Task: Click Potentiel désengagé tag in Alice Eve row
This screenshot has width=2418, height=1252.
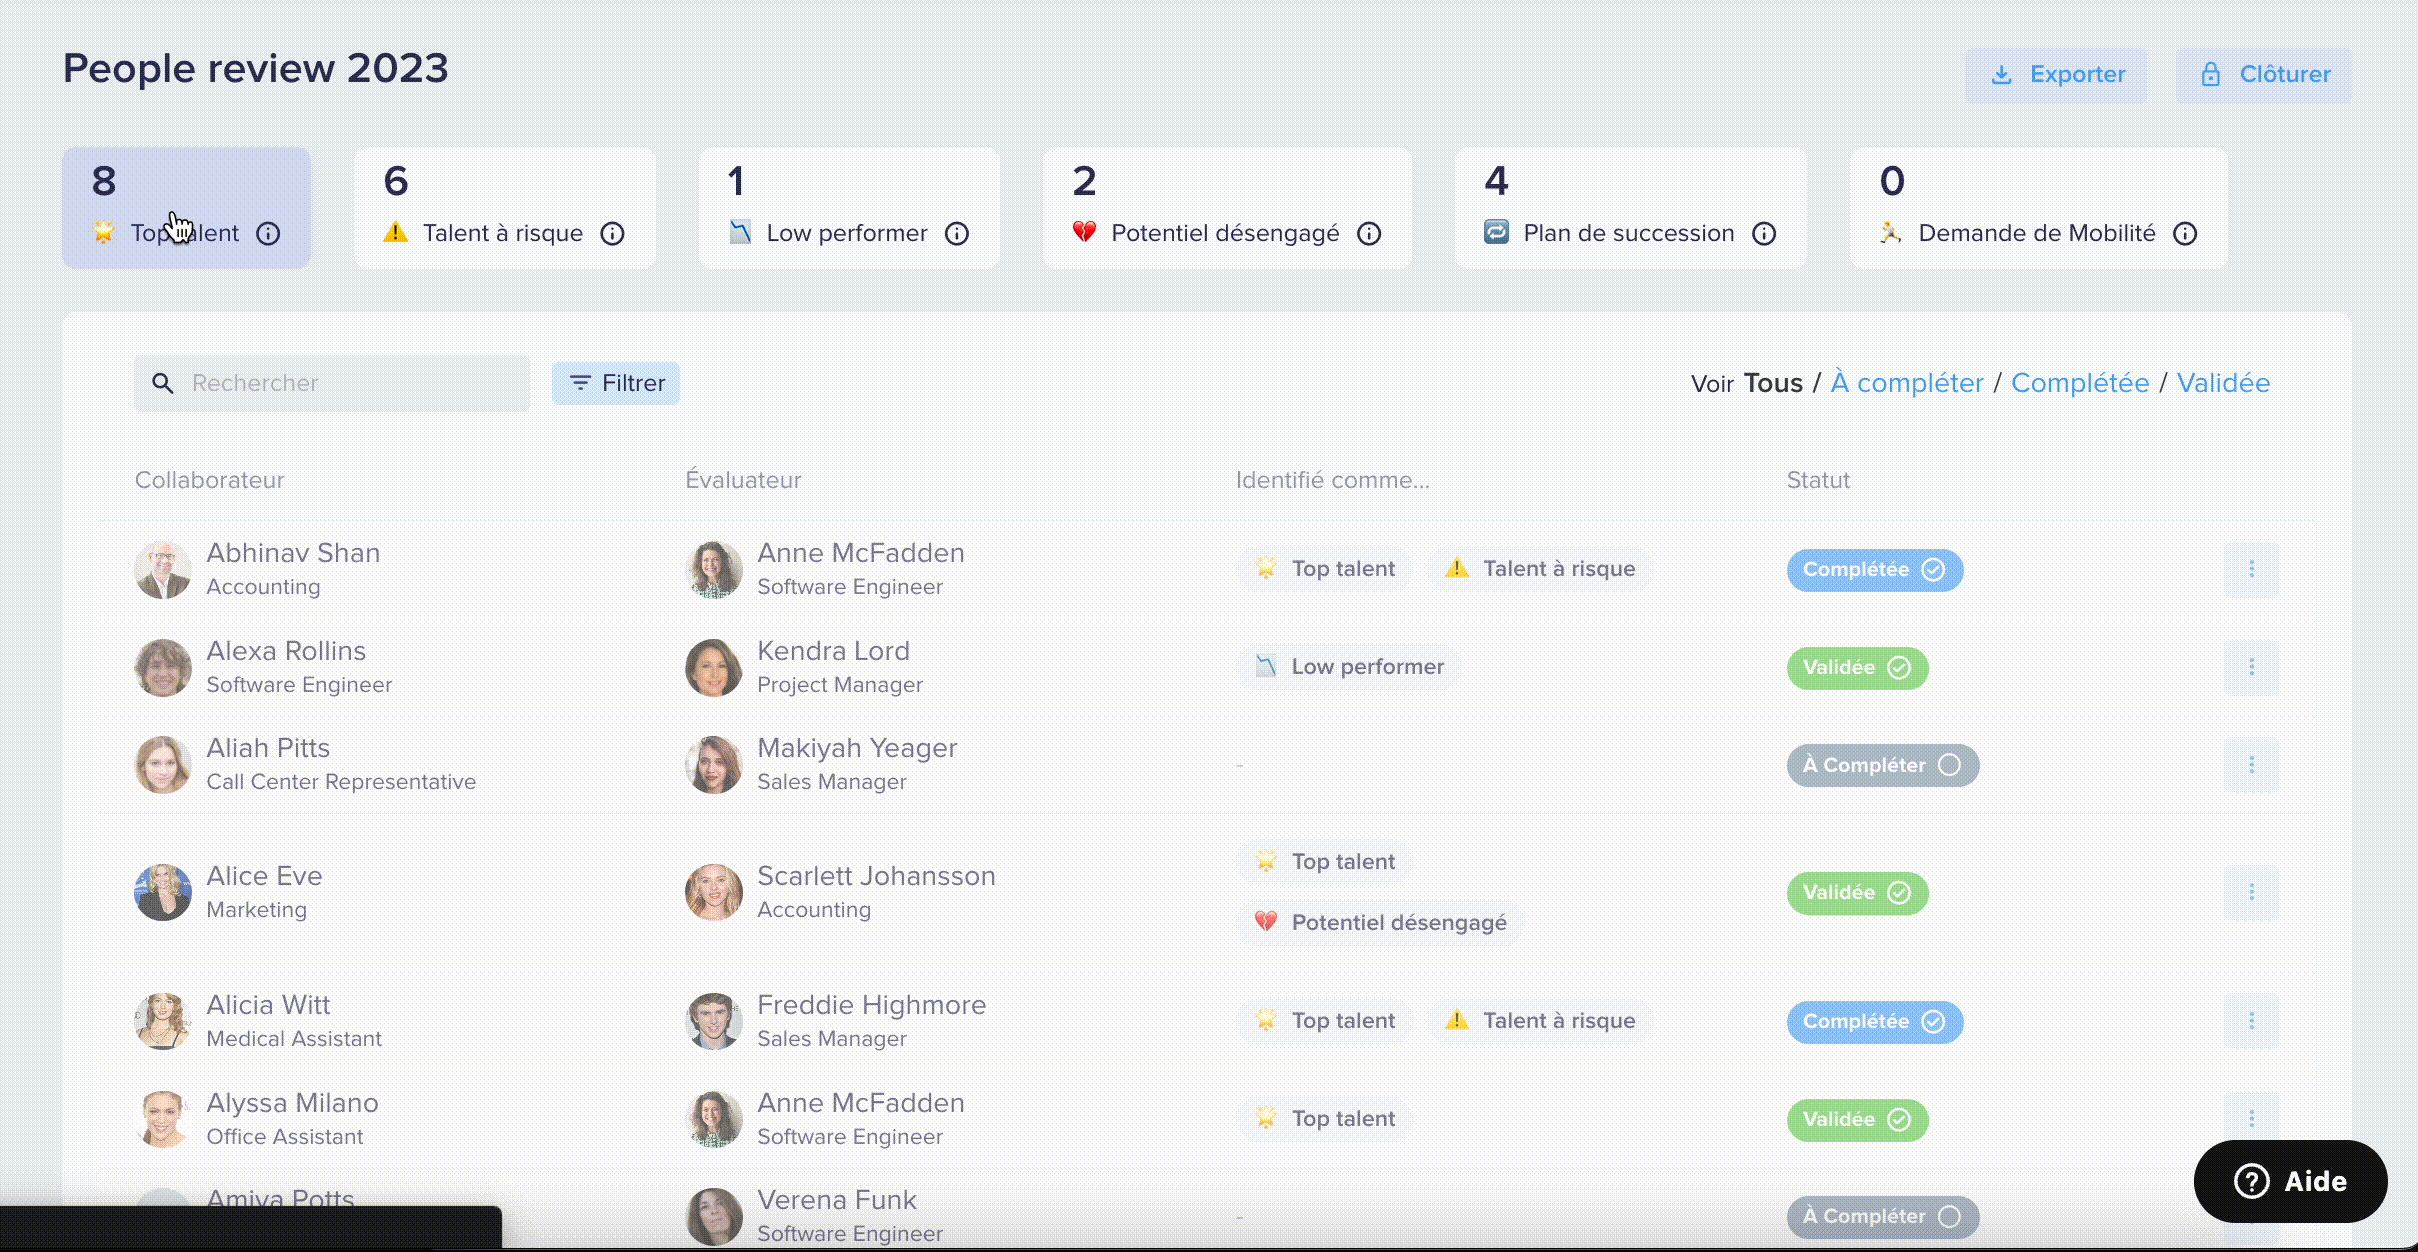Action: (1380, 922)
